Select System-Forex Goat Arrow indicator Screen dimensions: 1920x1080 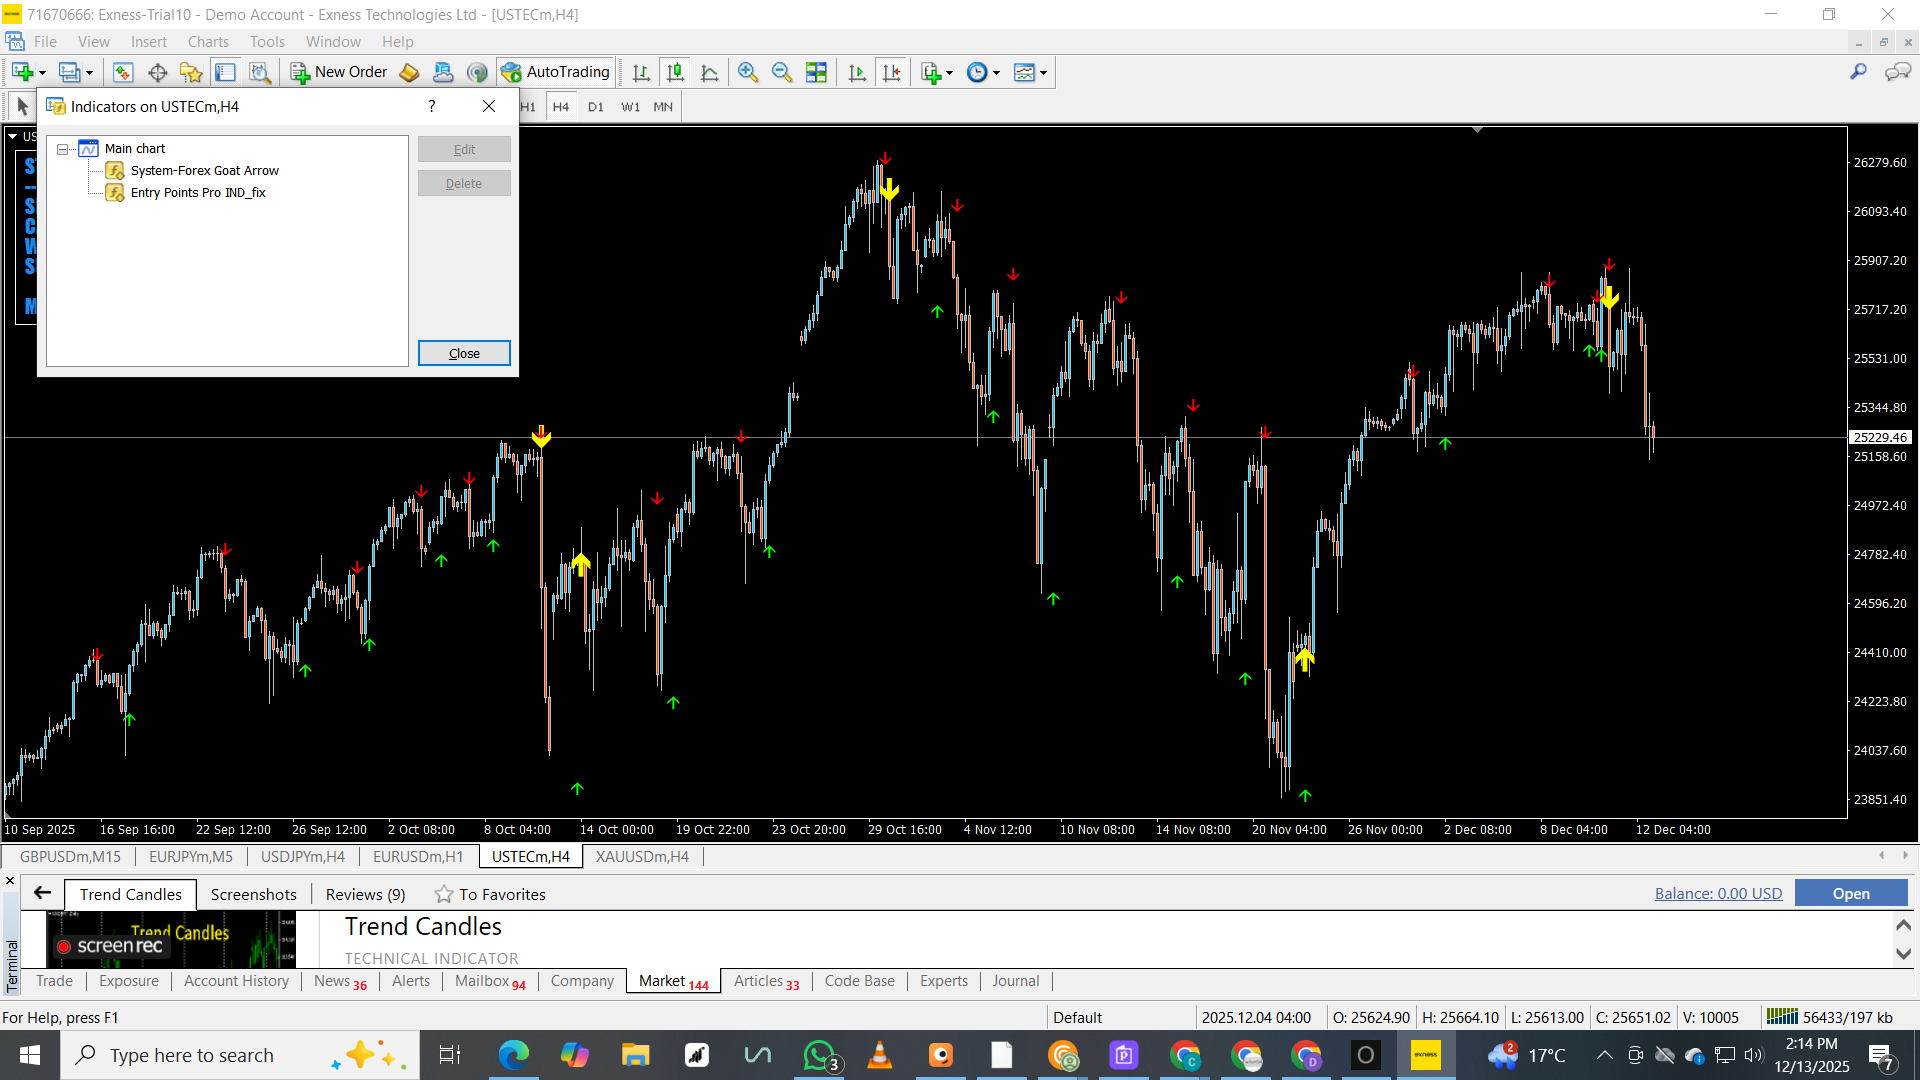[204, 171]
